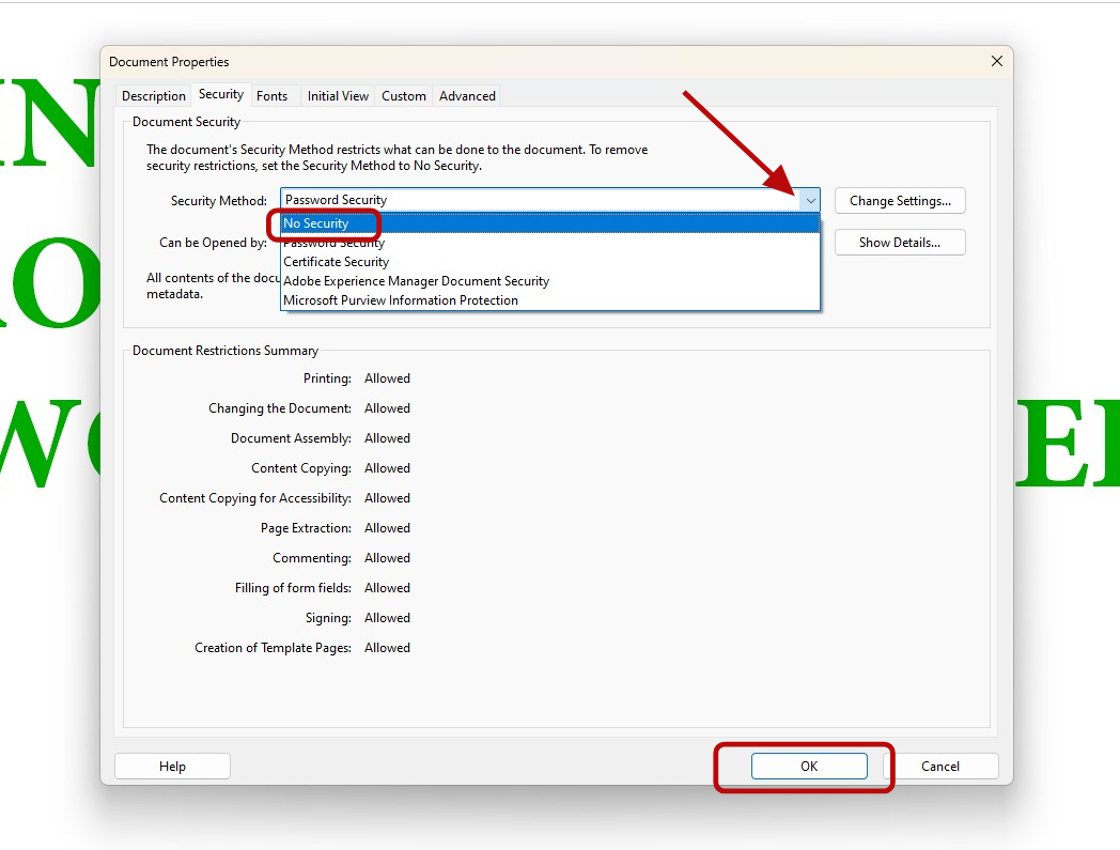Viewport: 1120px width, 850px height.
Task: Click the Document Assembly label
Action: click(291, 439)
